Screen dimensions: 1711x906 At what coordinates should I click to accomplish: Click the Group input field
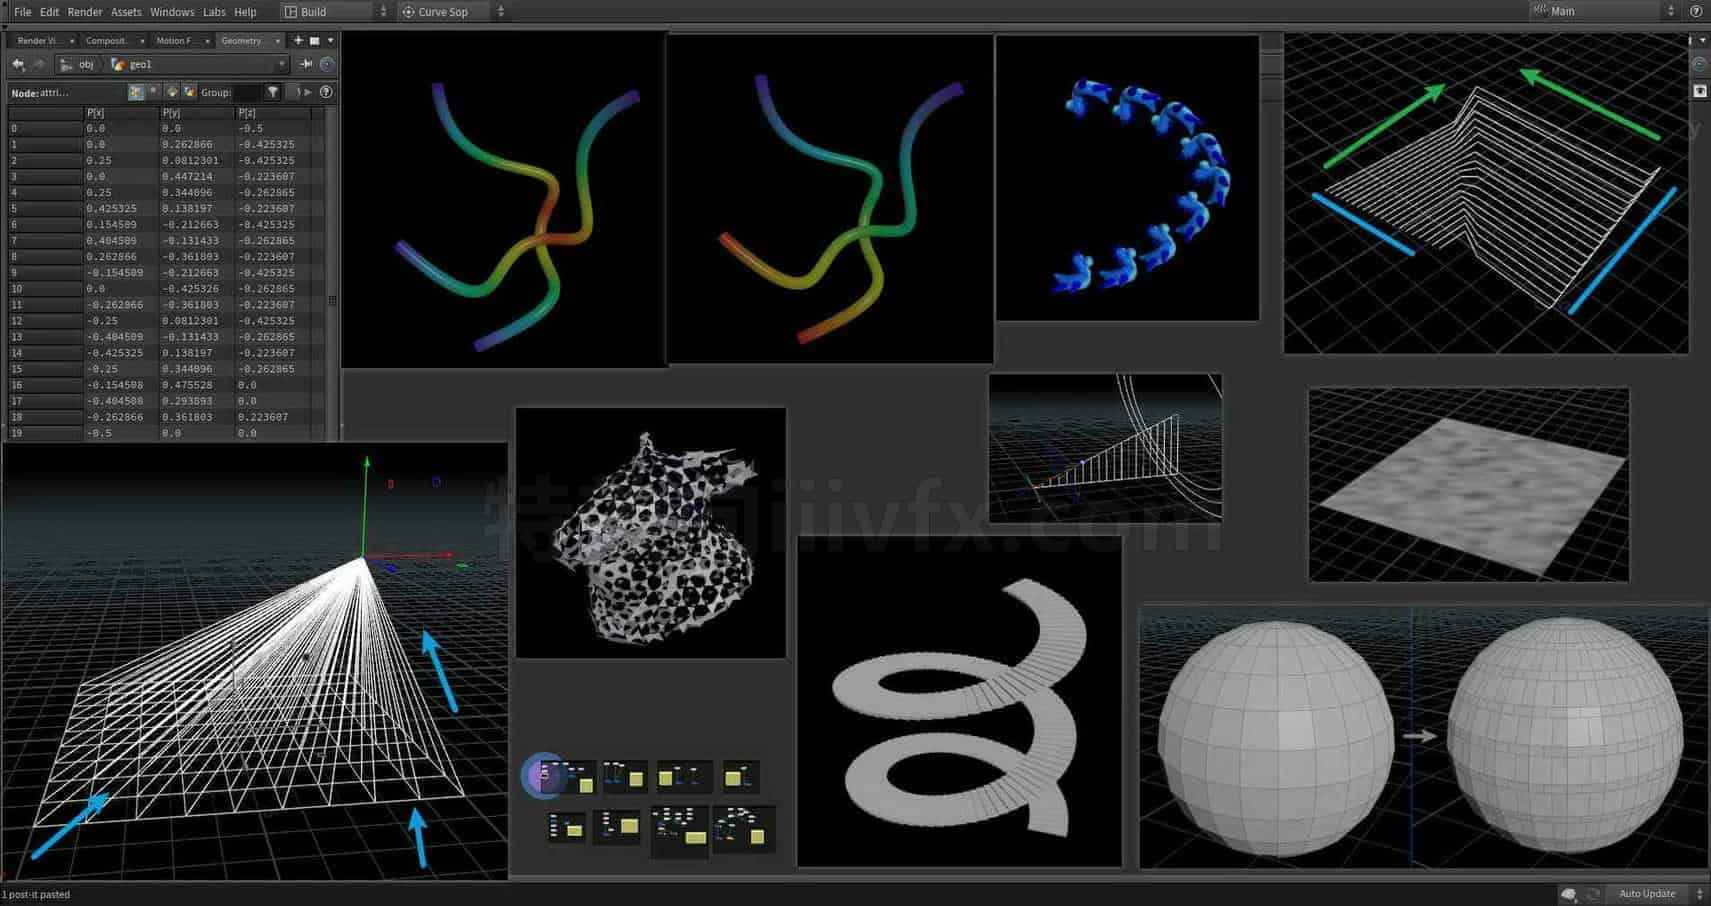pyautogui.click(x=246, y=92)
